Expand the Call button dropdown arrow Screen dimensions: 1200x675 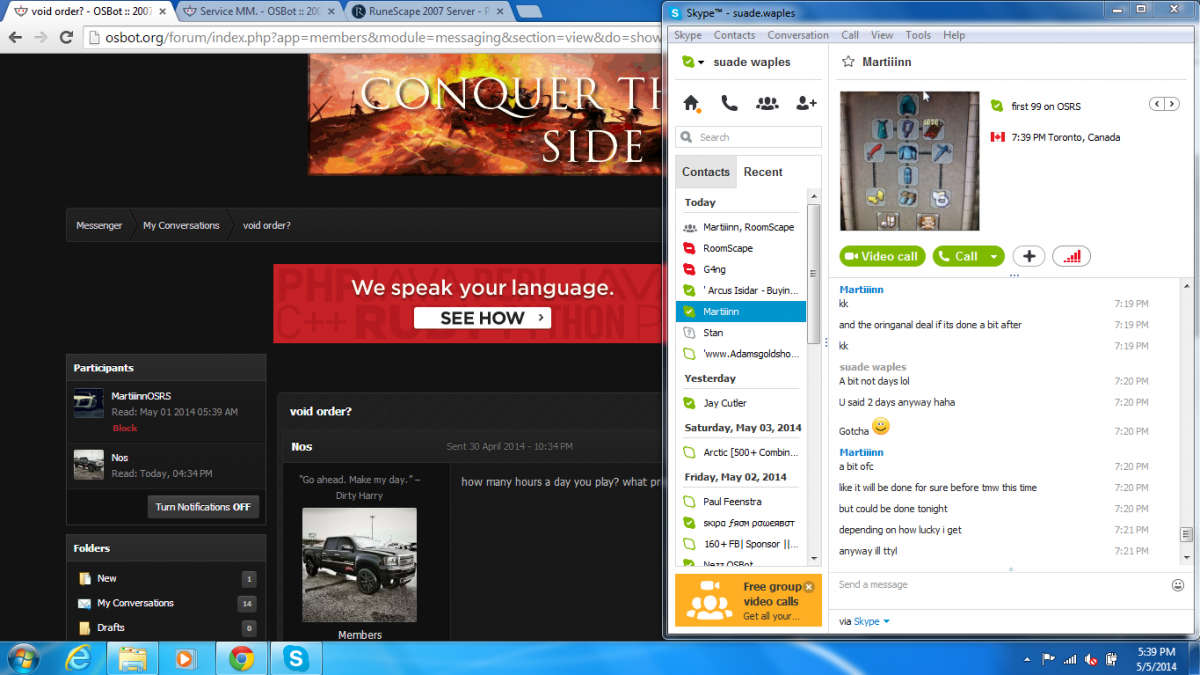click(993, 257)
